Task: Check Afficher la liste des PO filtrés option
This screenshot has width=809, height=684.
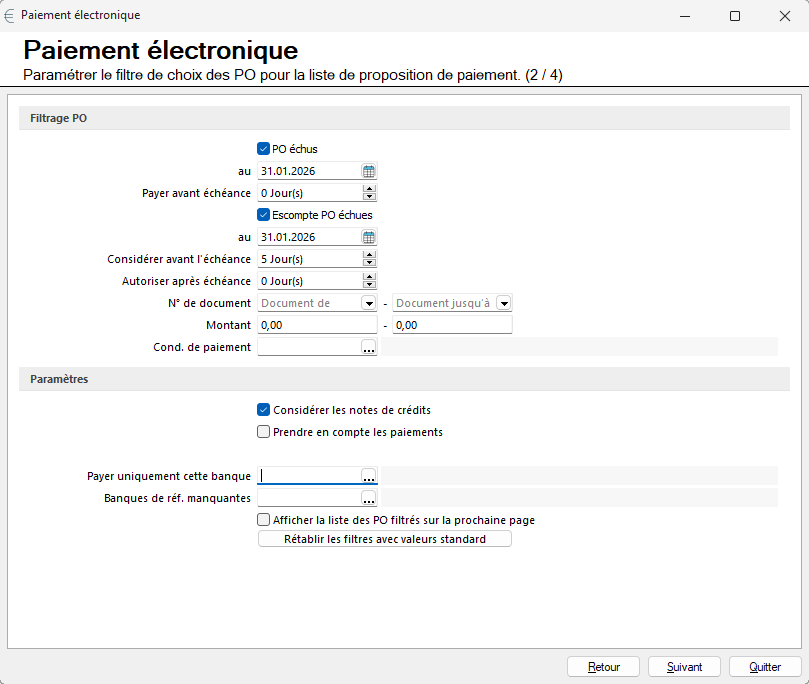Action: click(264, 520)
